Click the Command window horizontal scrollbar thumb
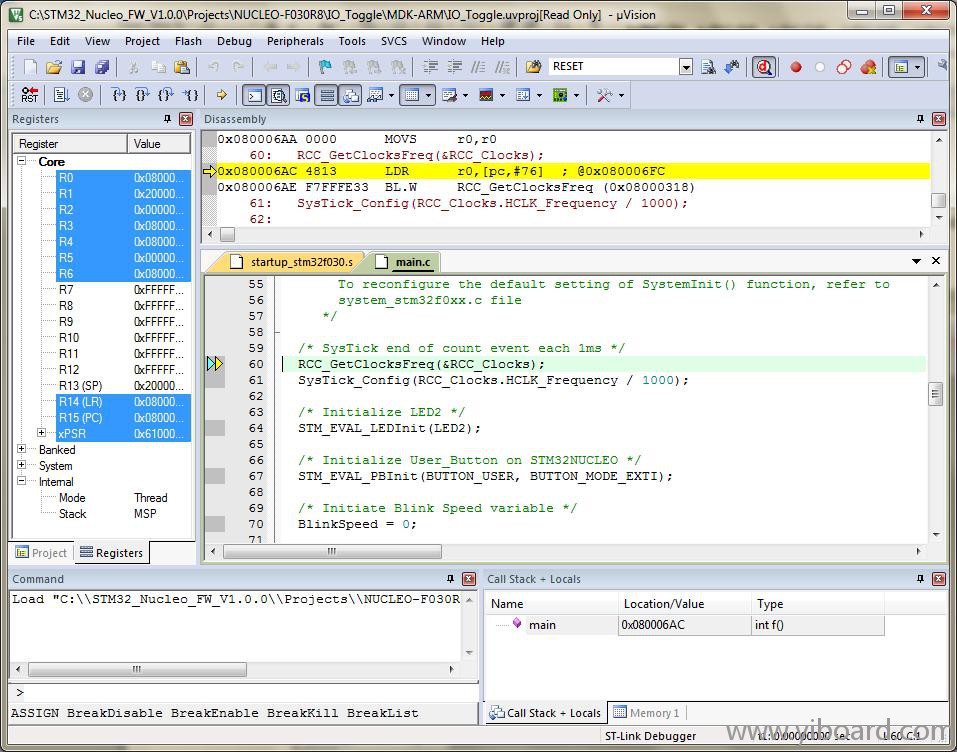 [x=137, y=669]
